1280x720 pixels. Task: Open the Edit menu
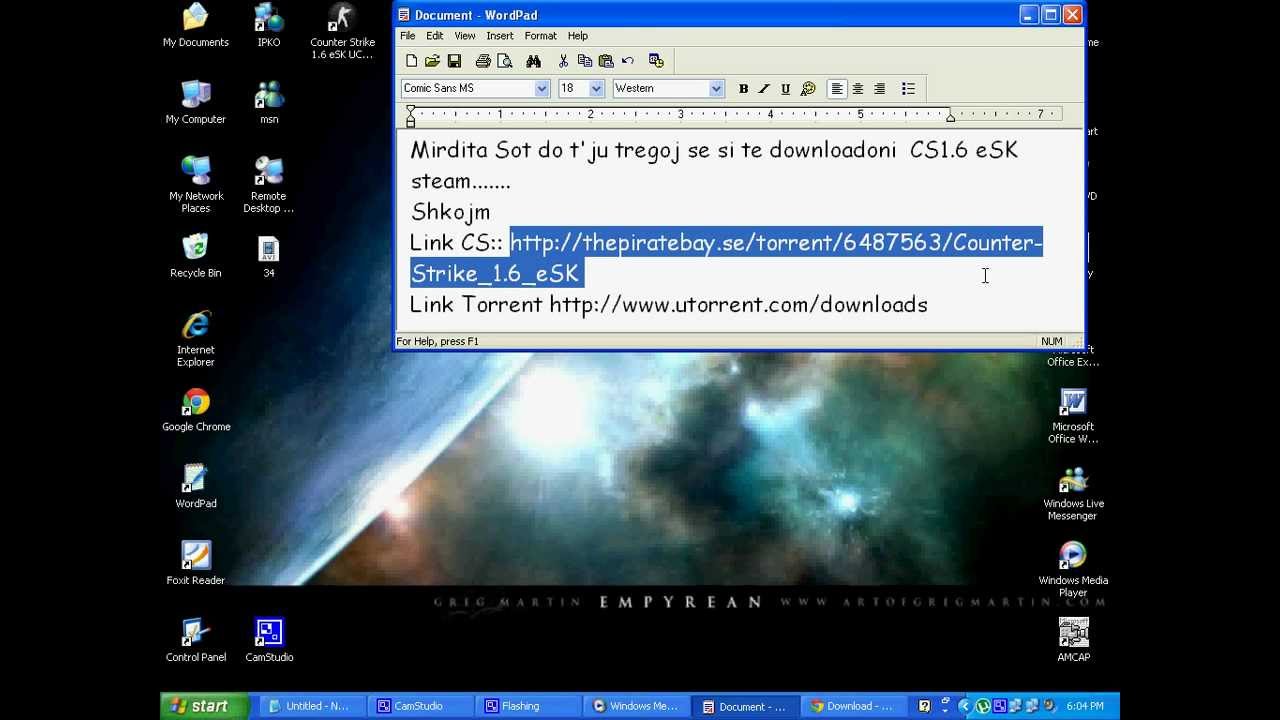[435, 36]
